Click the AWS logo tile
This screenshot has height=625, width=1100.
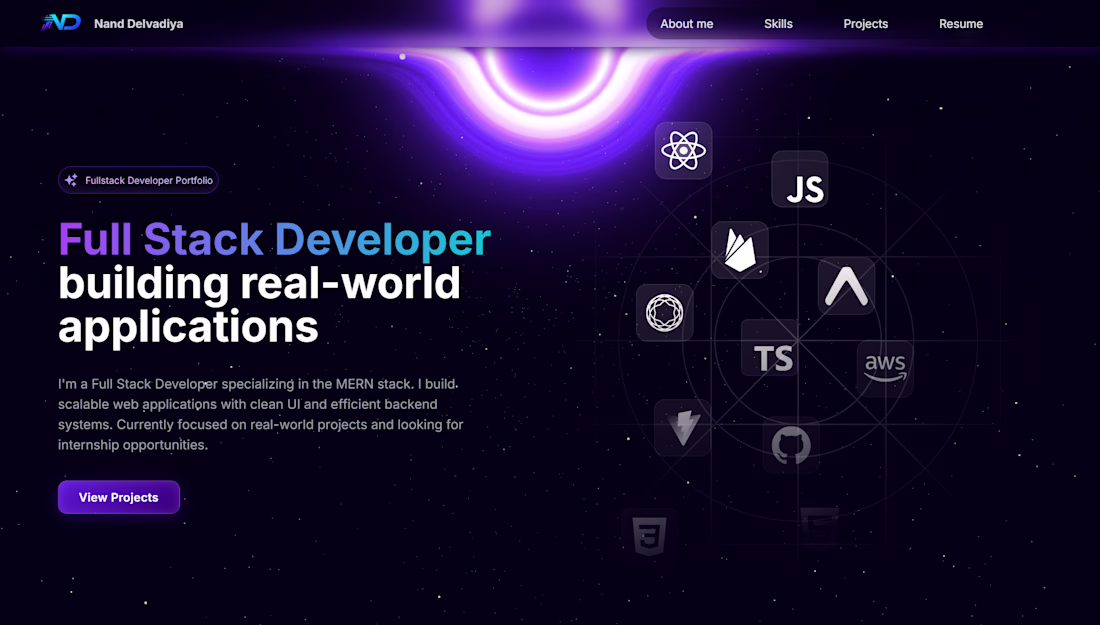pos(885,368)
